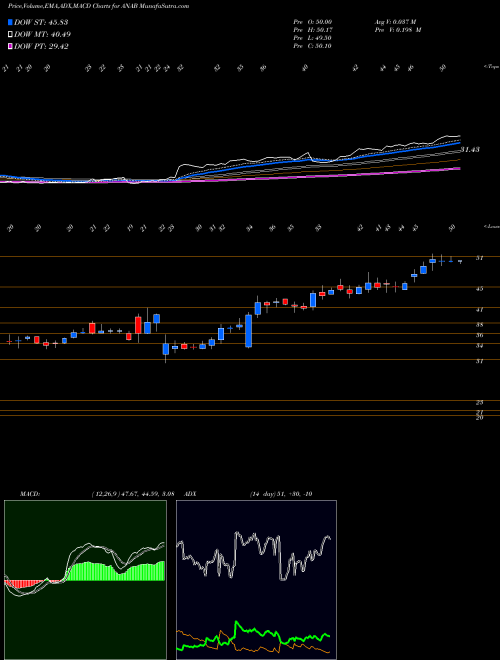Click the 41 price axis label
500x660 pixels.
479,309
